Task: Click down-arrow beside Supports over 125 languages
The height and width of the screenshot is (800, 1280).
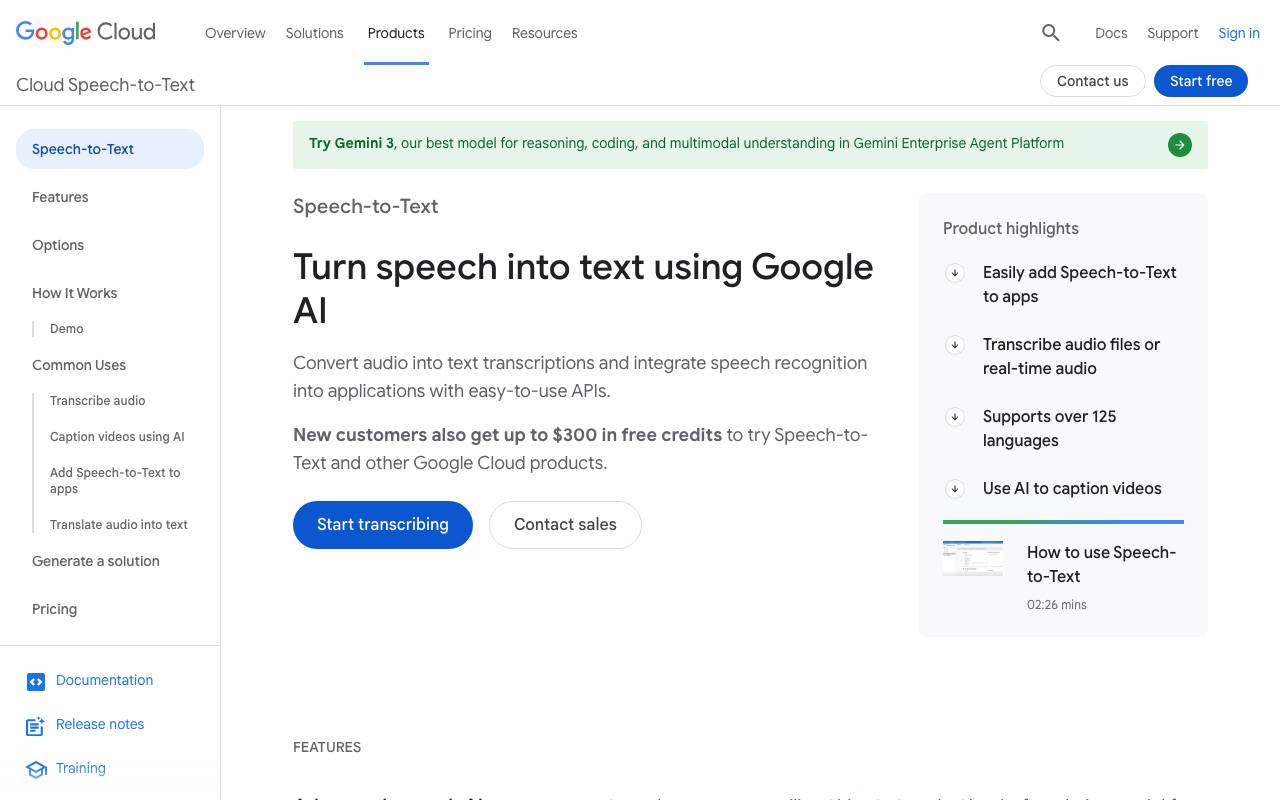Action: coord(955,416)
